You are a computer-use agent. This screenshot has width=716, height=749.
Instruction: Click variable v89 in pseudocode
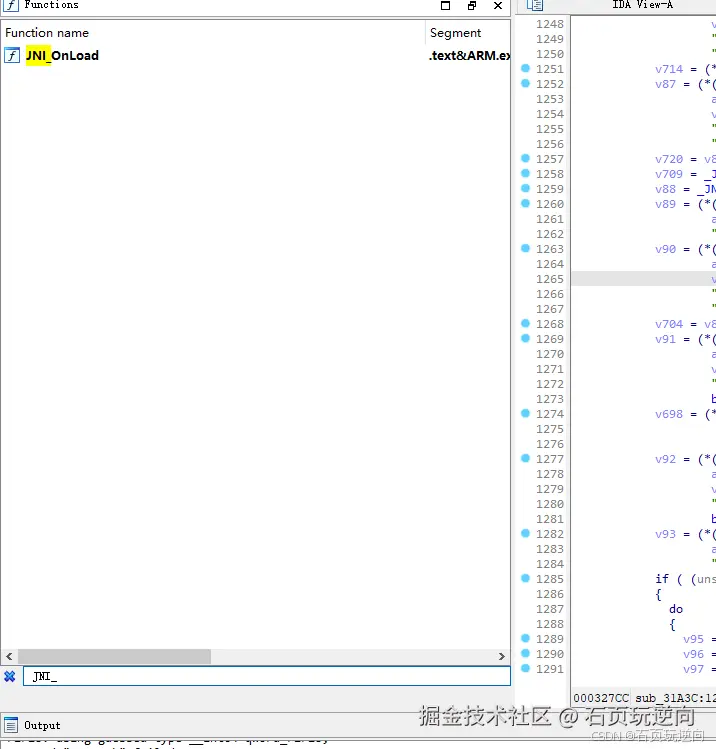tap(665, 204)
